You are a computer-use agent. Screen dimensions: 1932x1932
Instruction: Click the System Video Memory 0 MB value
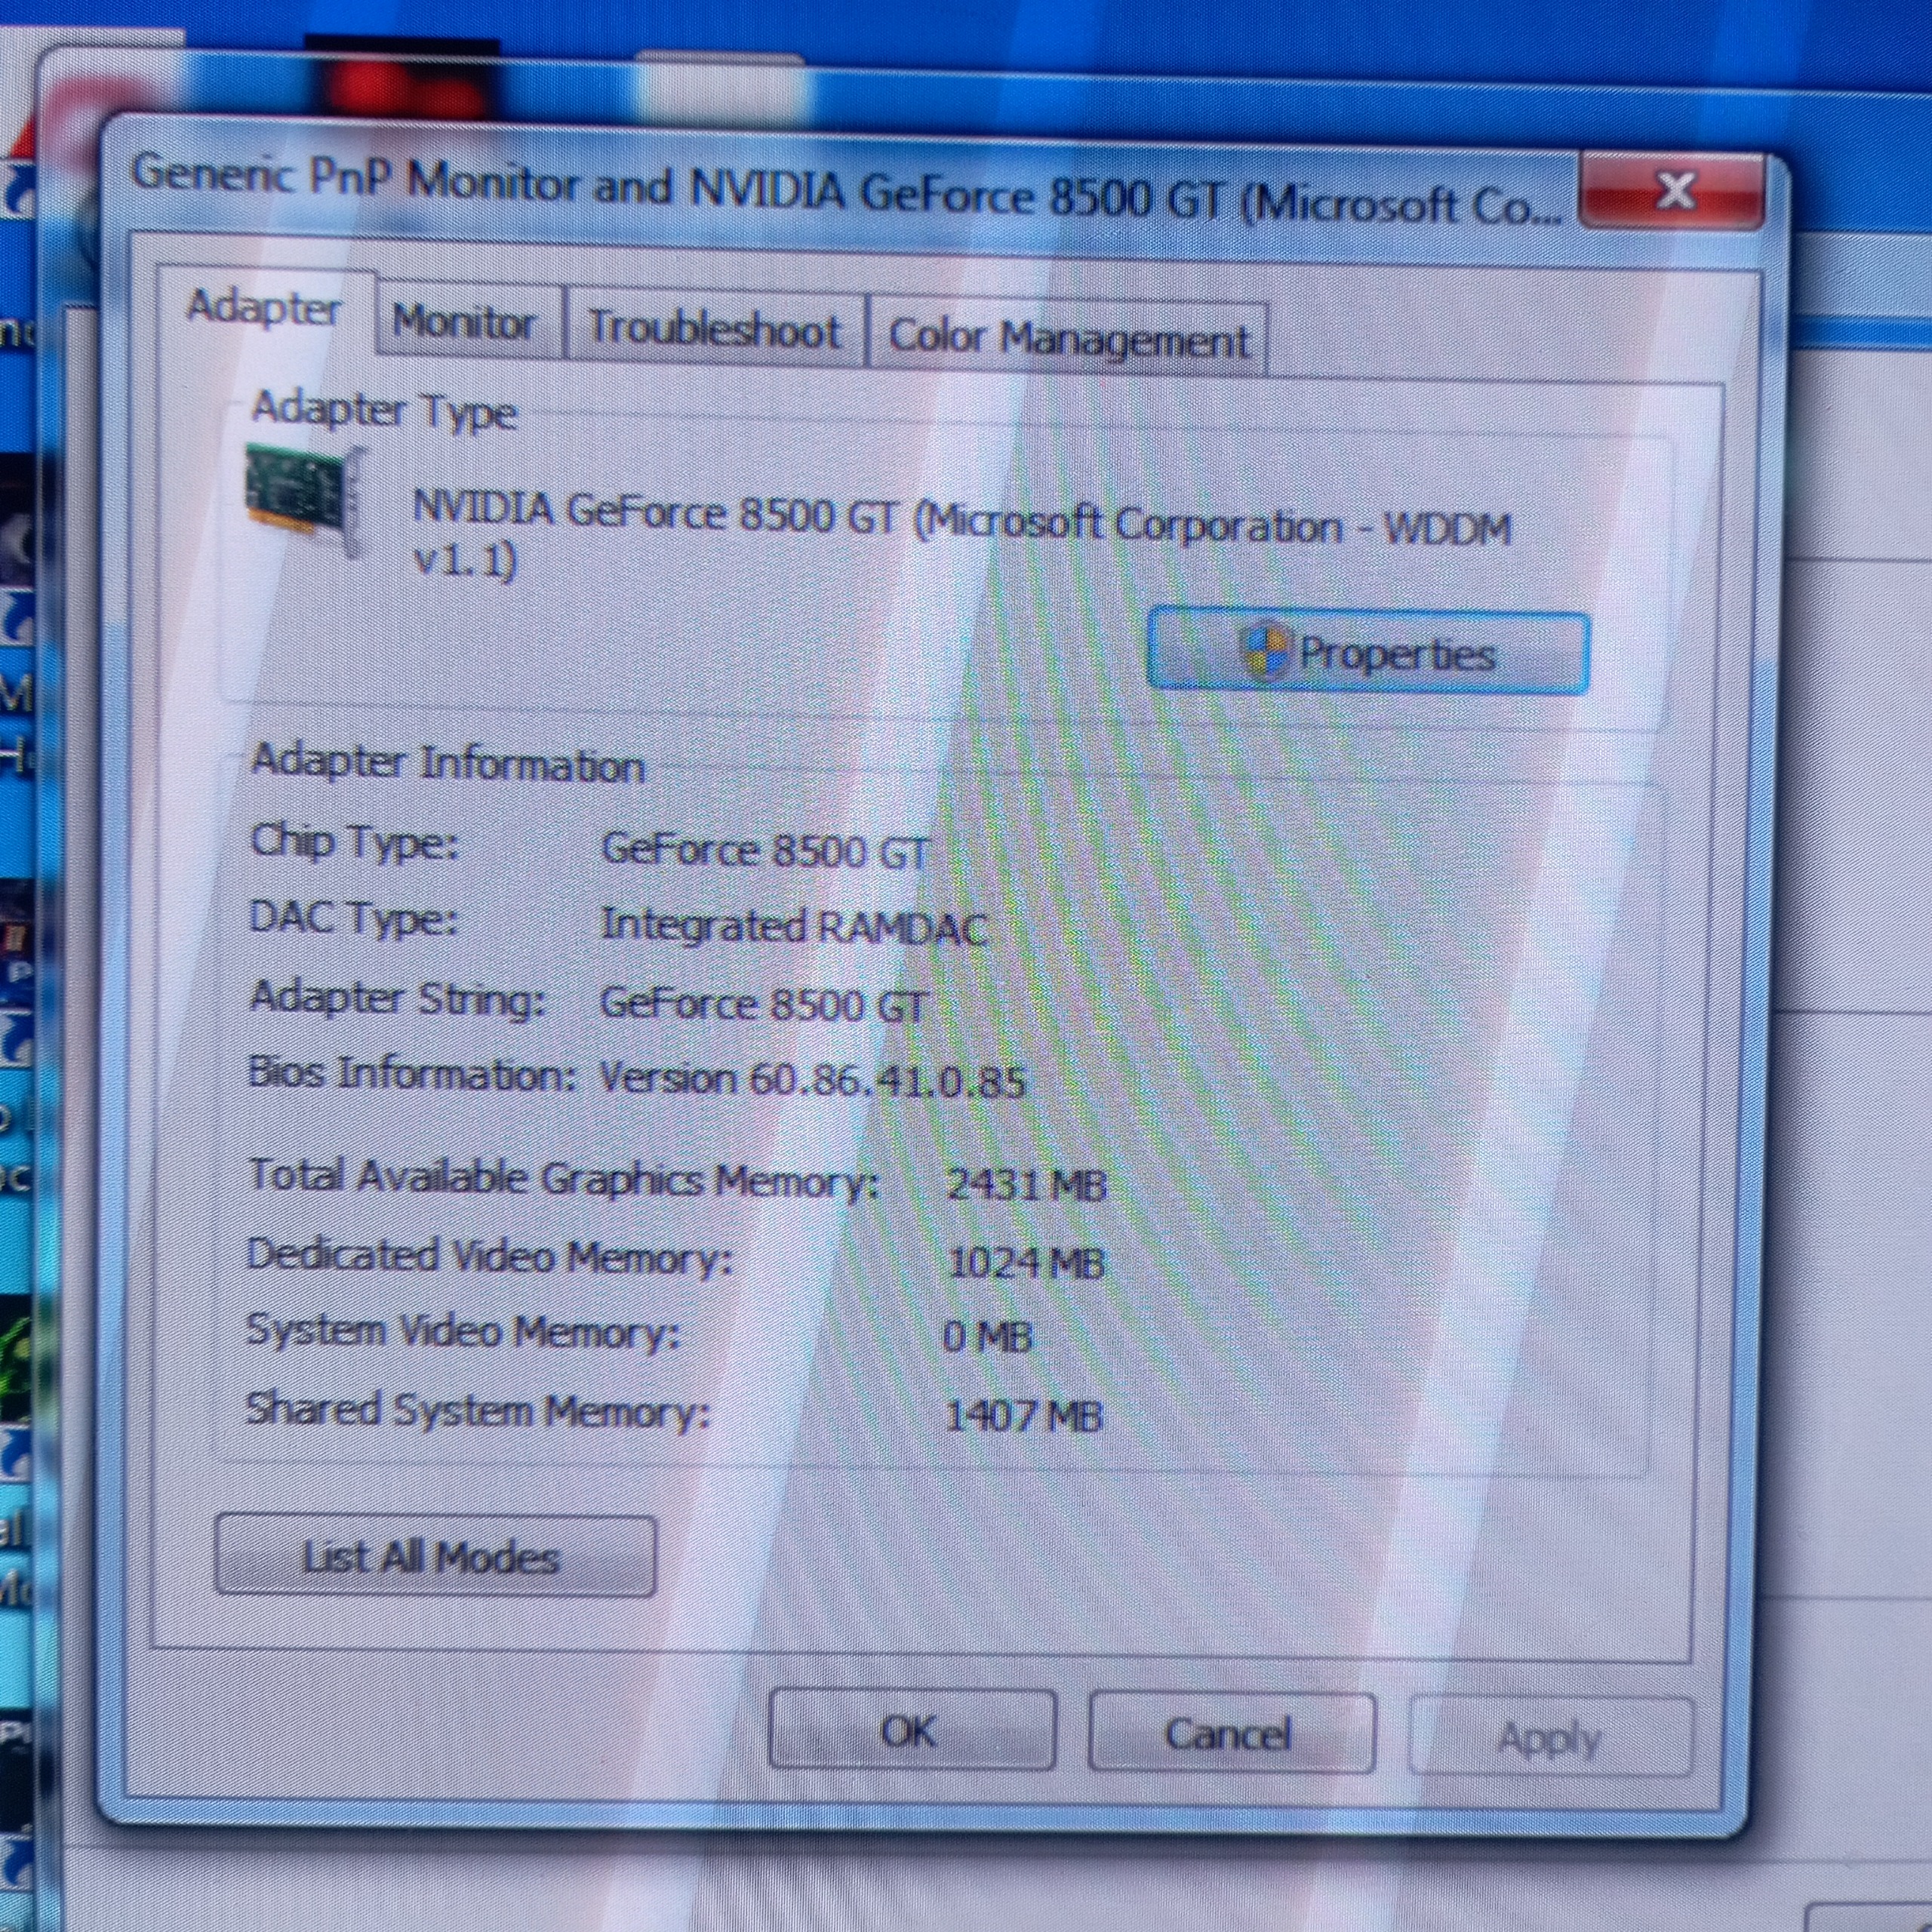(x=987, y=1338)
